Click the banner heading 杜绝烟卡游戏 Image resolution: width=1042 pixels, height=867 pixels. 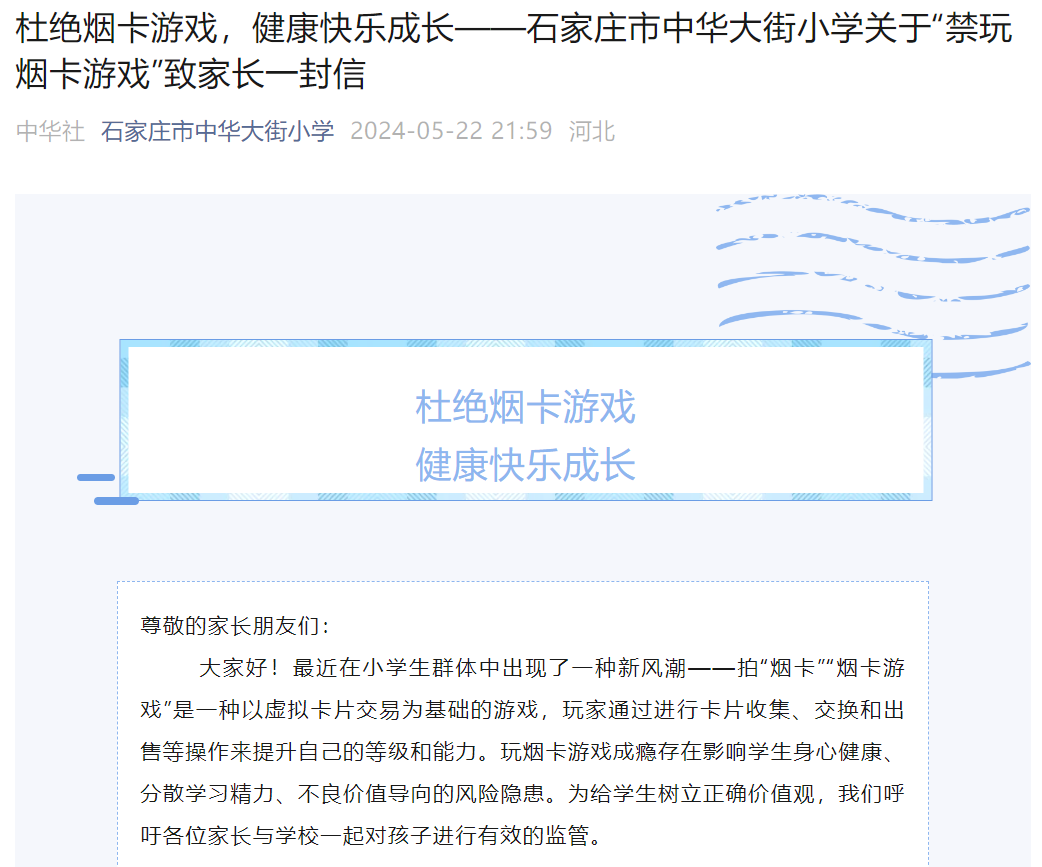click(x=525, y=407)
